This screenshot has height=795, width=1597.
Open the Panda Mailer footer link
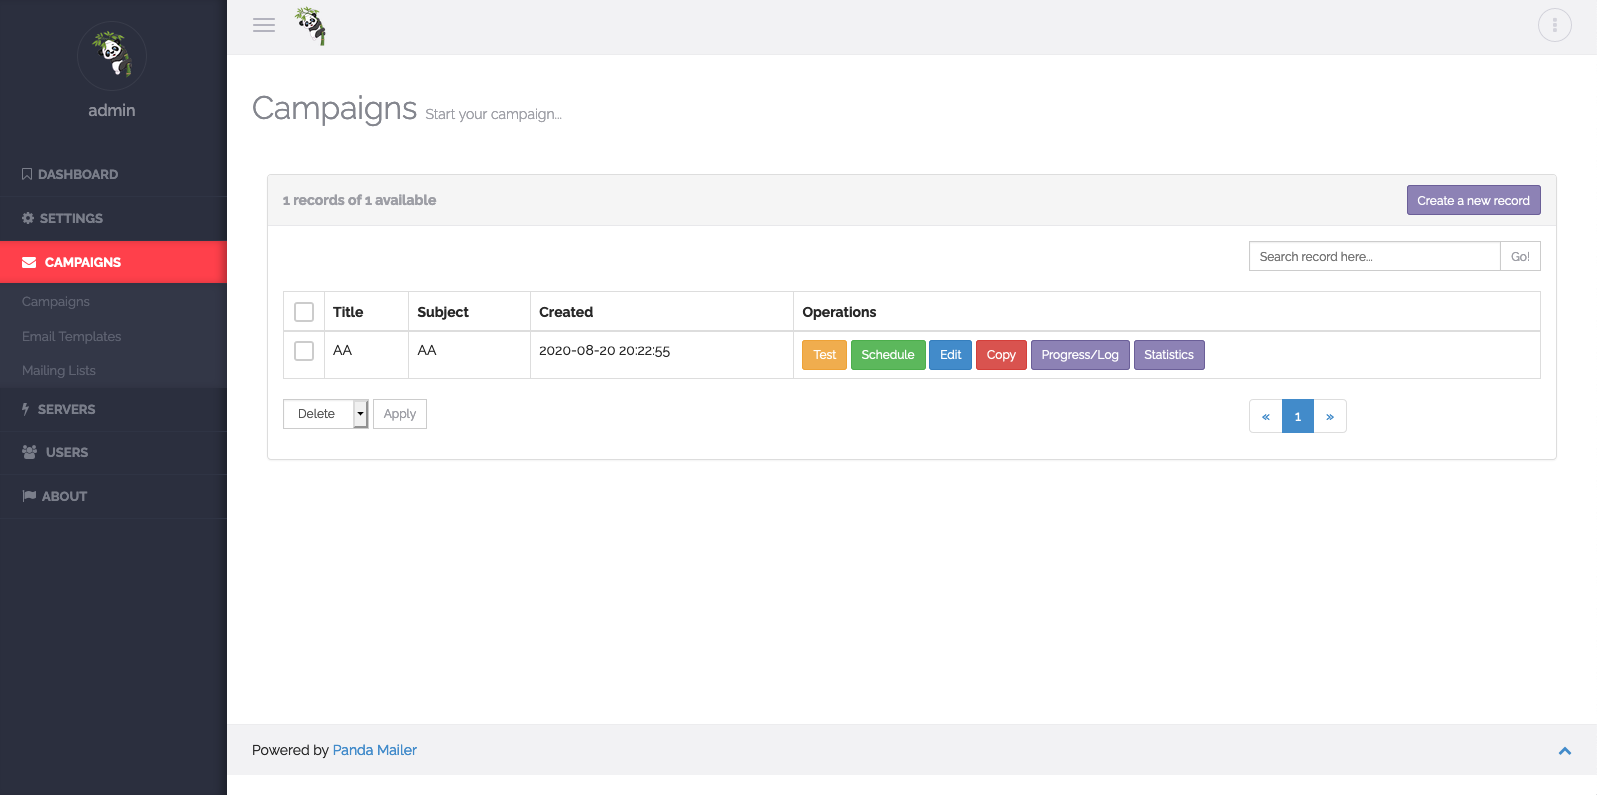pyautogui.click(x=374, y=750)
